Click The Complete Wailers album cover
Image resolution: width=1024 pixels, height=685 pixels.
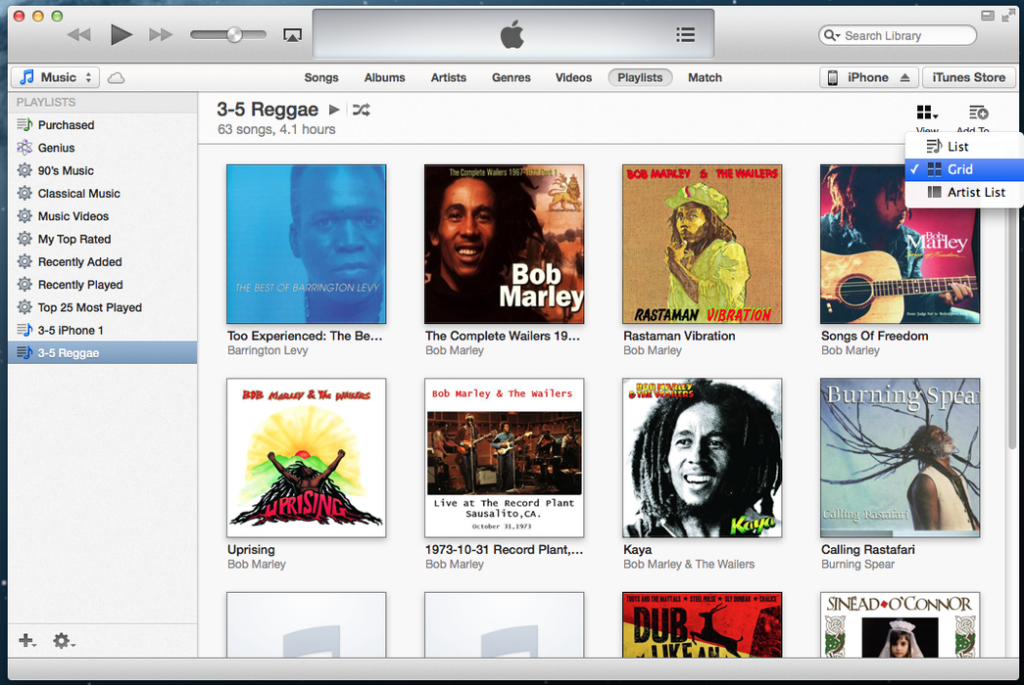coord(504,244)
